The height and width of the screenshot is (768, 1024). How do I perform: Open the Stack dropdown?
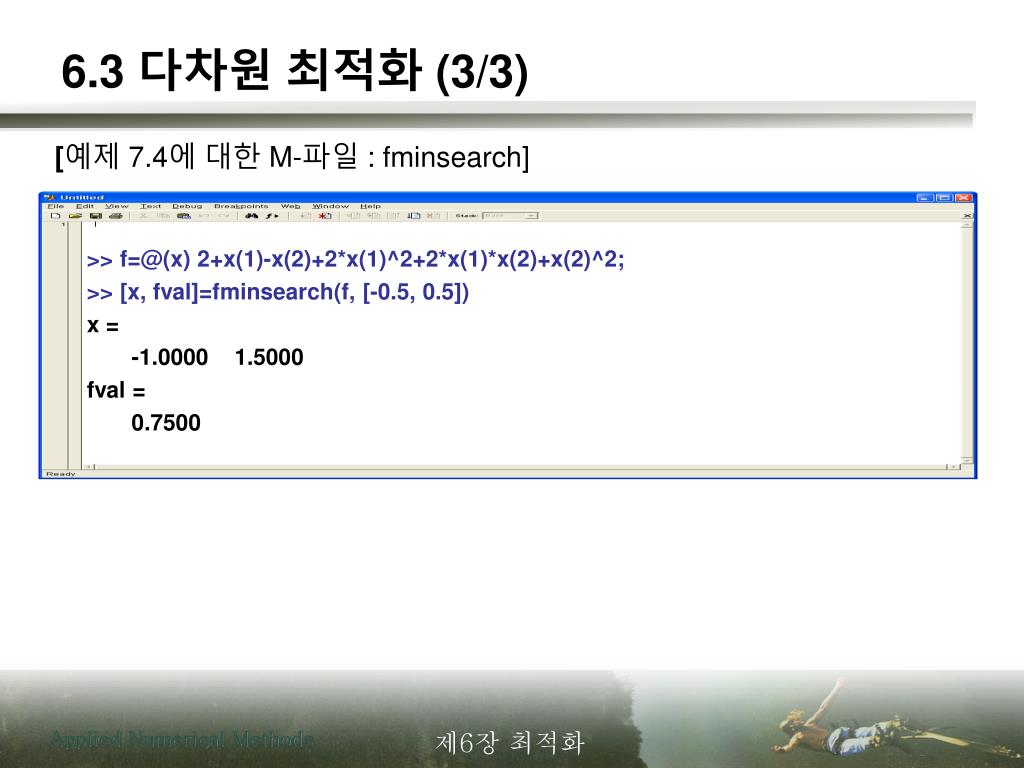tap(510, 216)
